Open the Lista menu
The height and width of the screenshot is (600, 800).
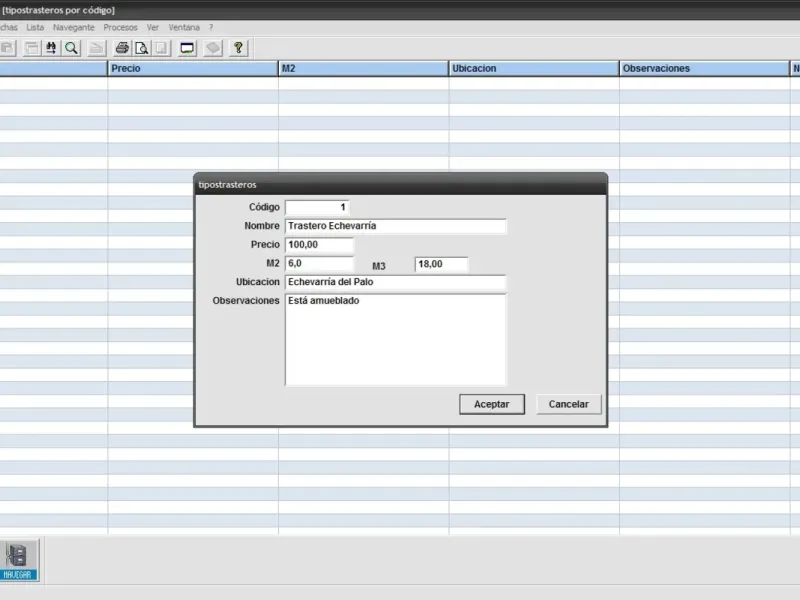tap(35, 28)
